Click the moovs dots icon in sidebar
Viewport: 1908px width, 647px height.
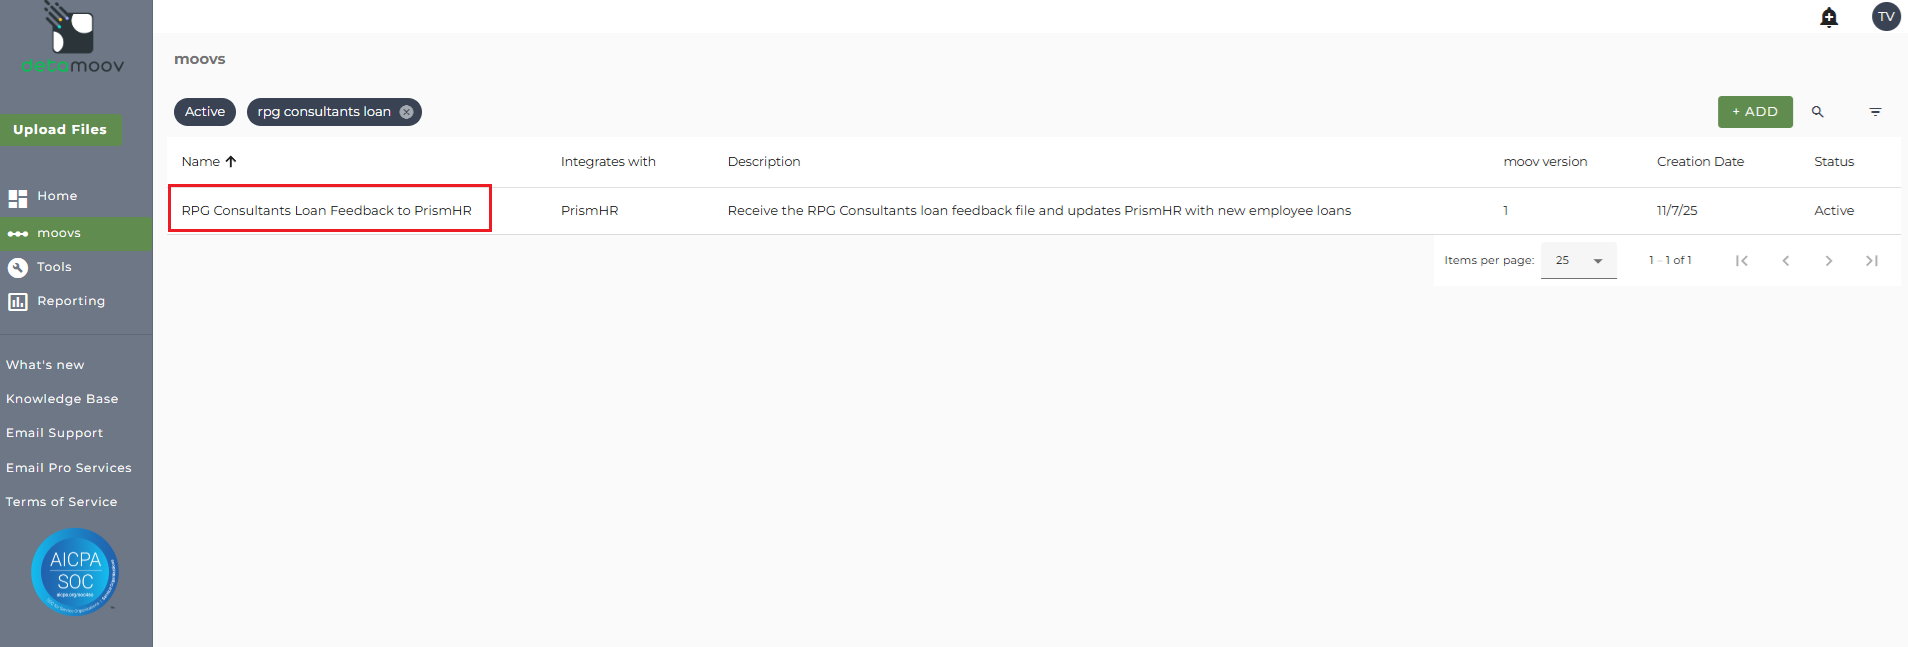tap(18, 234)
